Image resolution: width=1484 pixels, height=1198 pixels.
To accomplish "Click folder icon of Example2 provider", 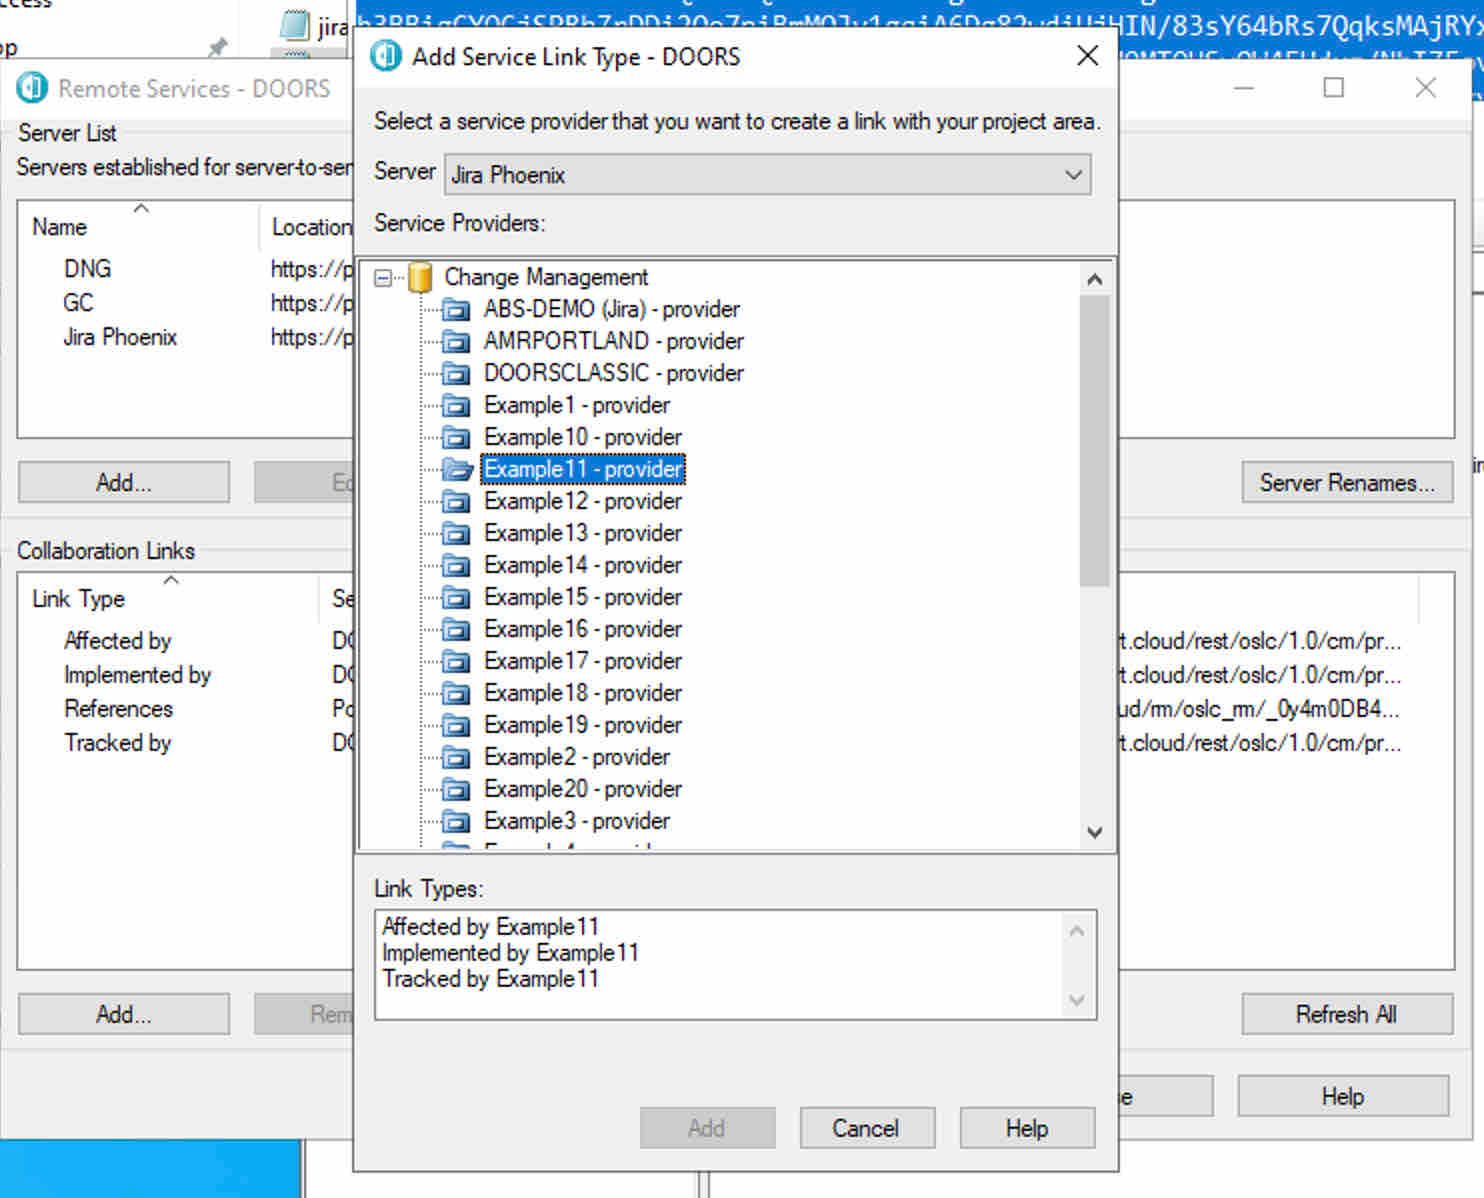I will pyautogui.click(x=456, y=758).
